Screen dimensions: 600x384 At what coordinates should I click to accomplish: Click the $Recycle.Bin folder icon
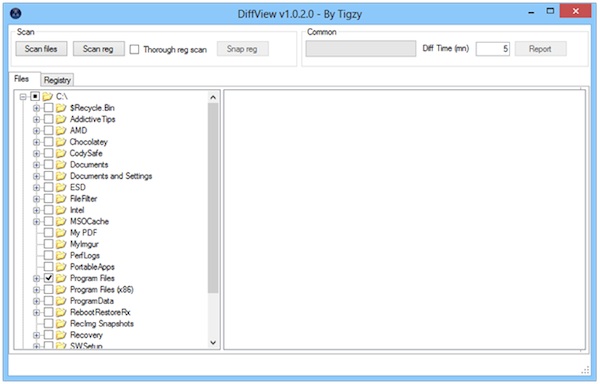click(61, 108)
